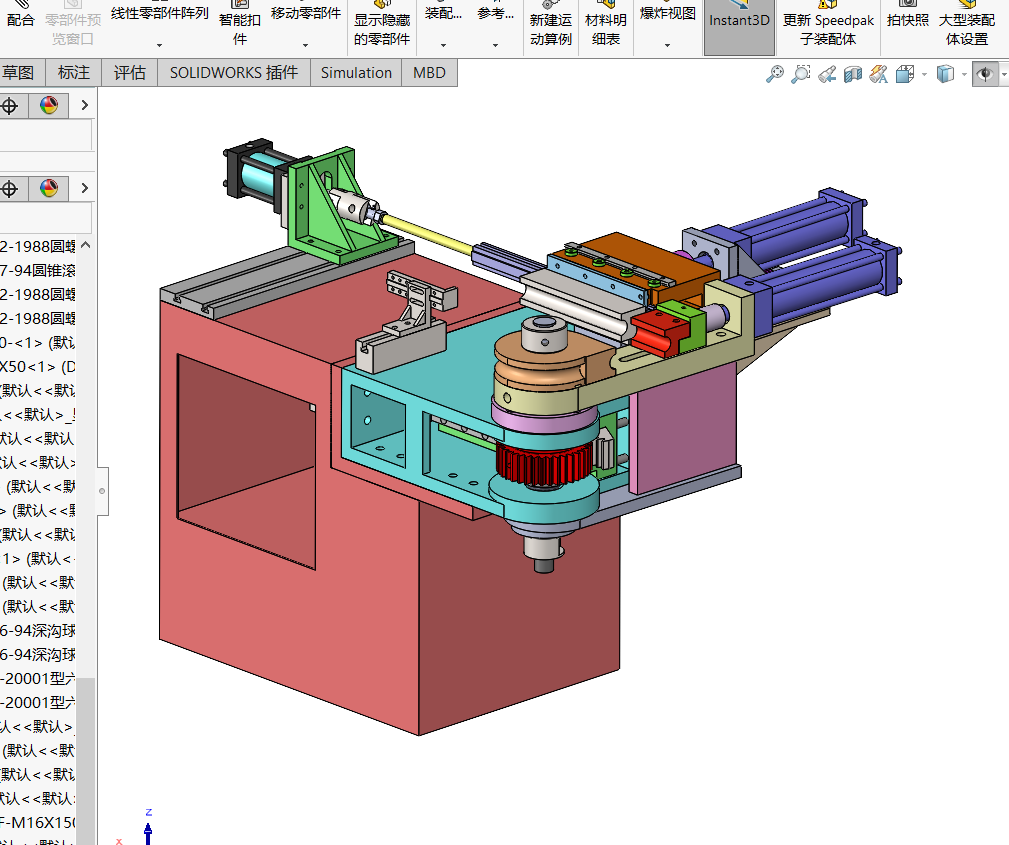Click 显示隐藏的零部件 button

[x=382, y=26]
